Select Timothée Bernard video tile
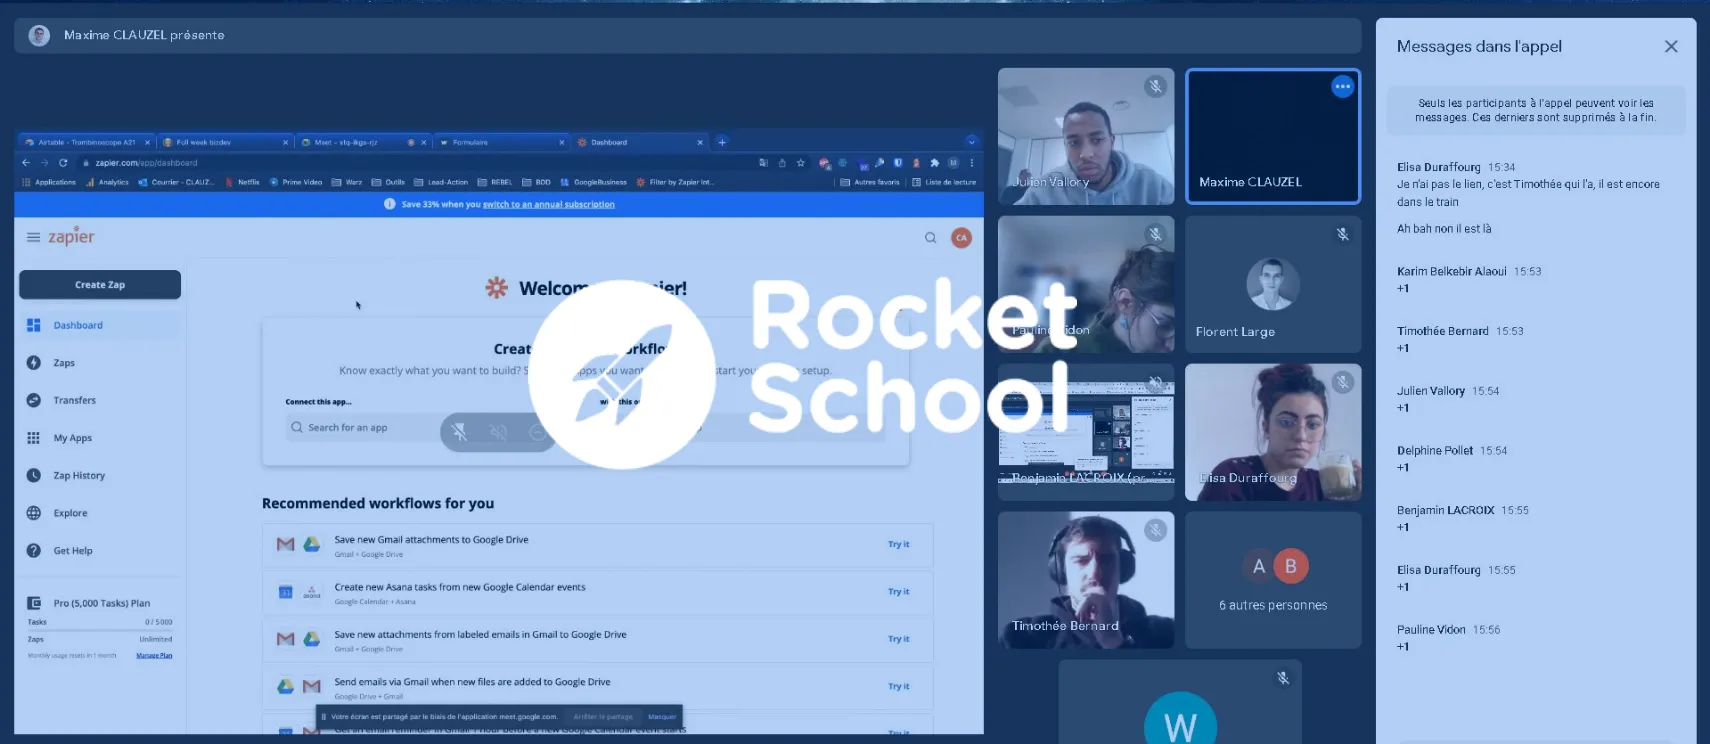 point(1086,580)
